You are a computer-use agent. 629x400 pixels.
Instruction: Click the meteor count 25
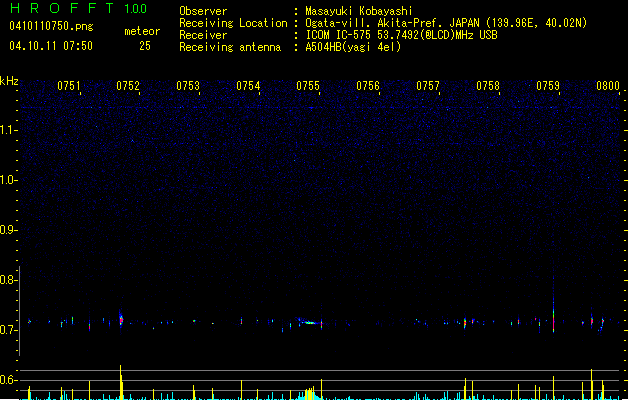click(x=145, y=46)
